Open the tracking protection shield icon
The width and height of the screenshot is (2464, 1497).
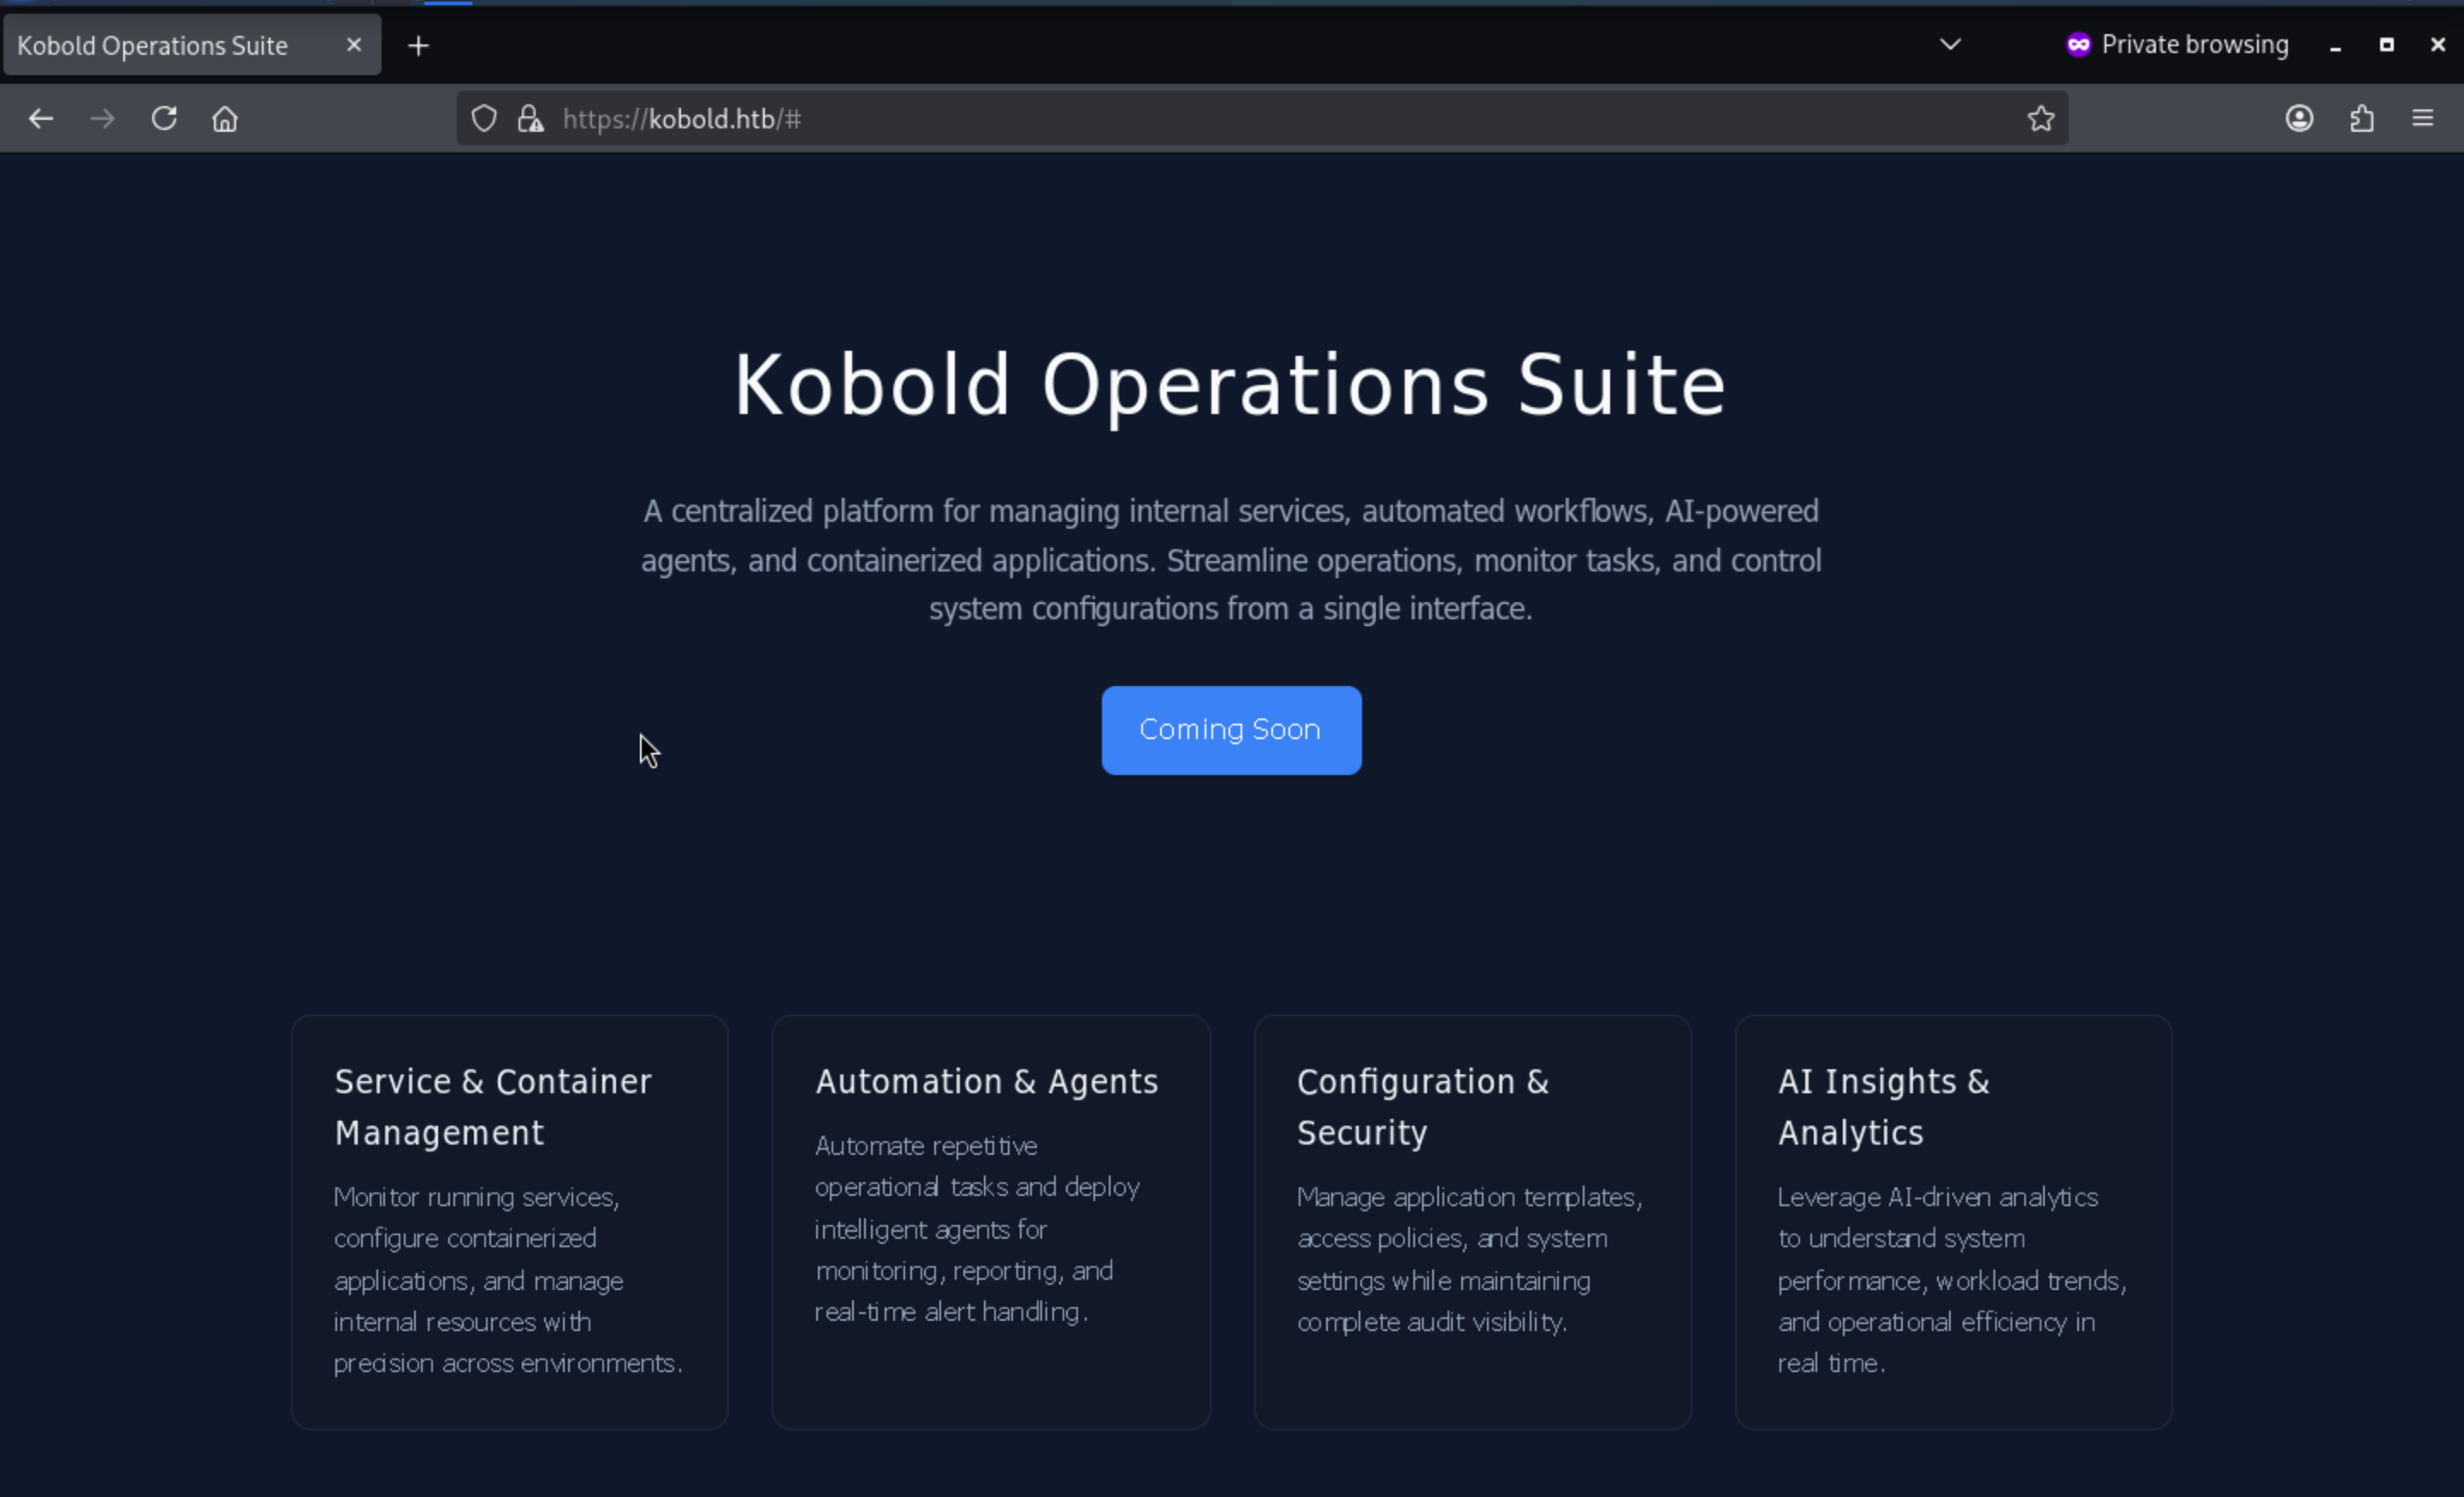pyautogui.click(x=484, y=119)
